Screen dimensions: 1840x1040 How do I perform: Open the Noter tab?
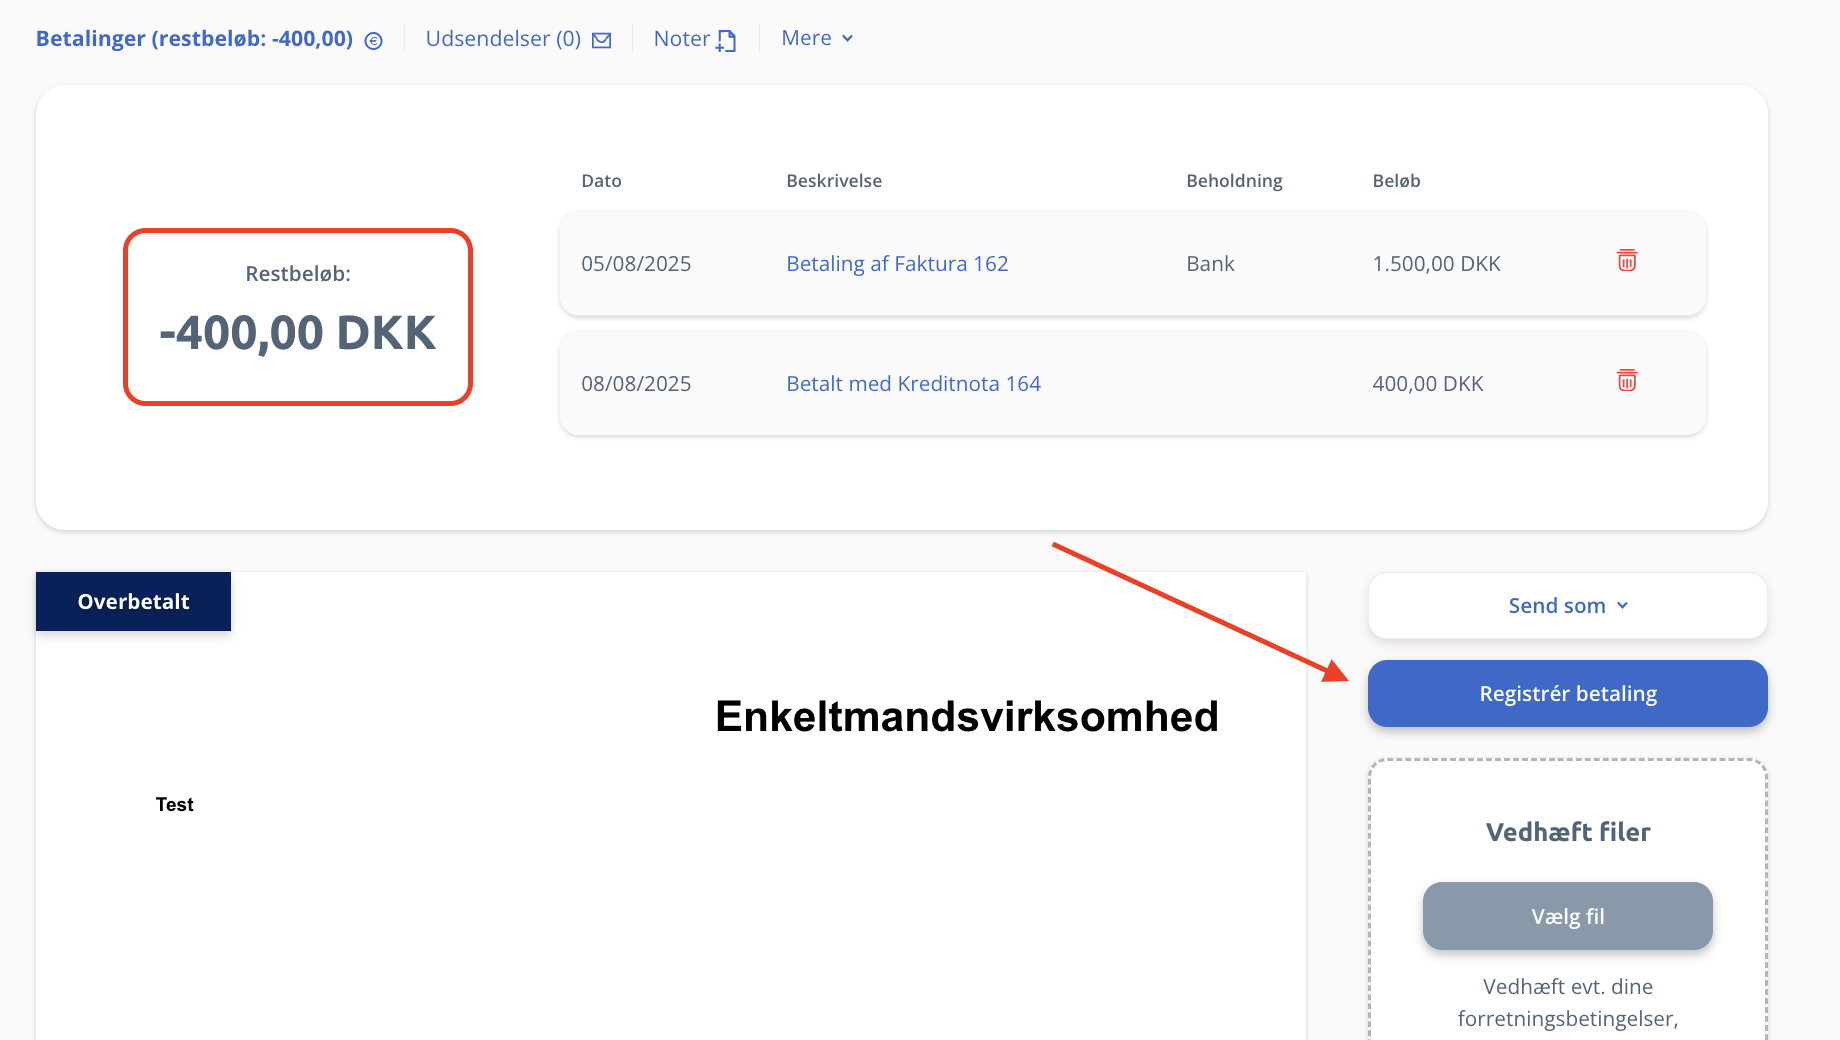point(682,39)
